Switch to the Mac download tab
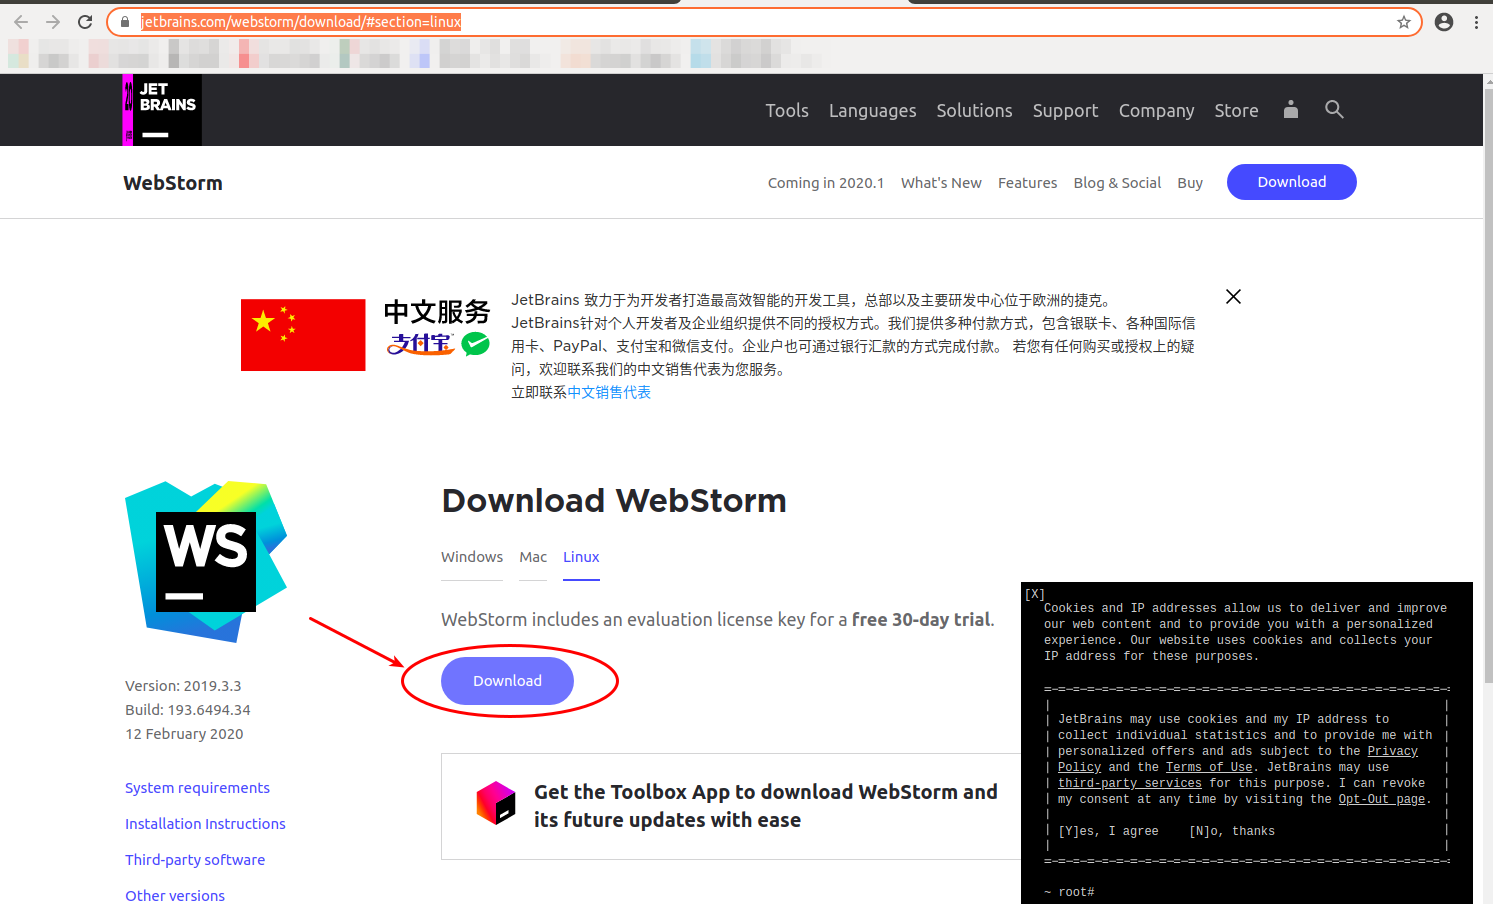Image resolution: width=1493 pixels, height=904 pixels. [533, 557]
